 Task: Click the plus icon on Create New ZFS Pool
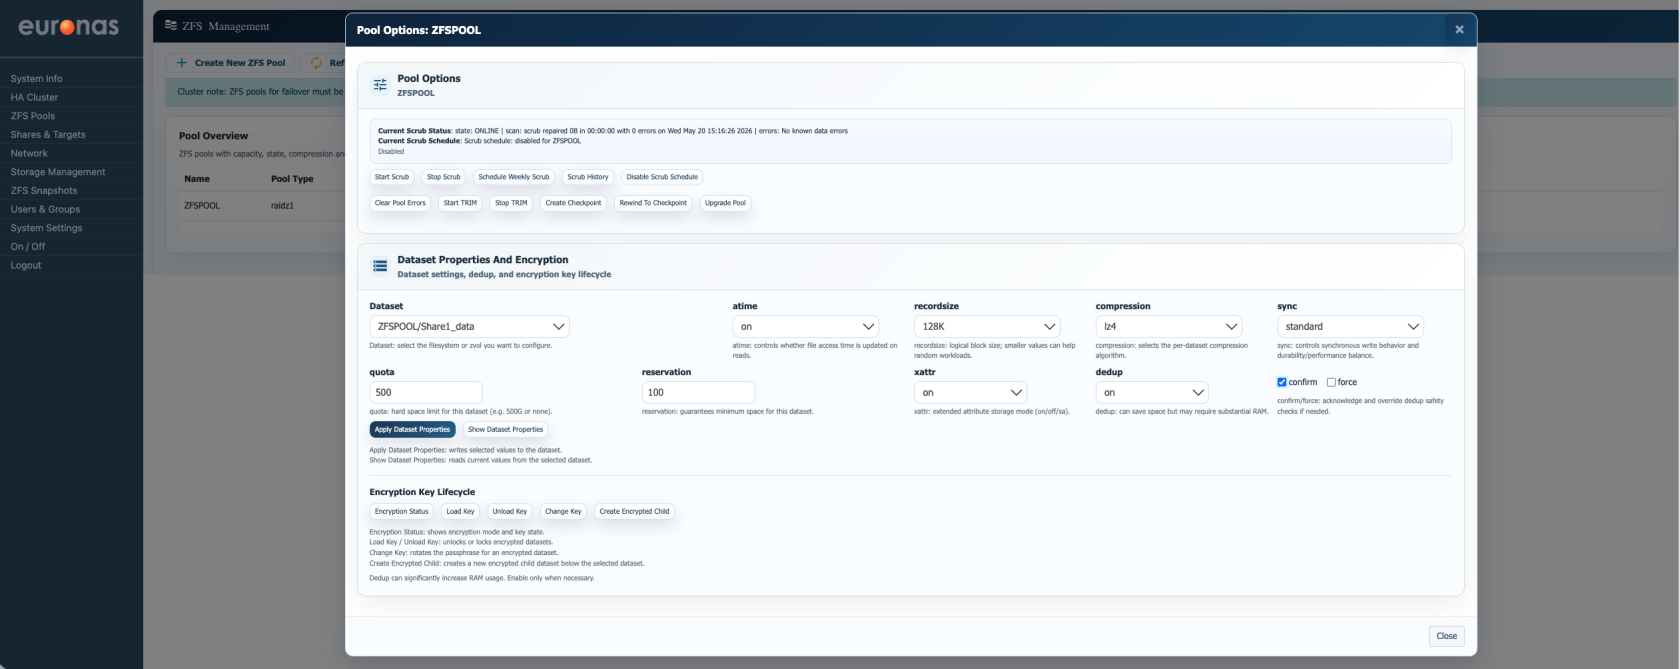click(182, 62)
